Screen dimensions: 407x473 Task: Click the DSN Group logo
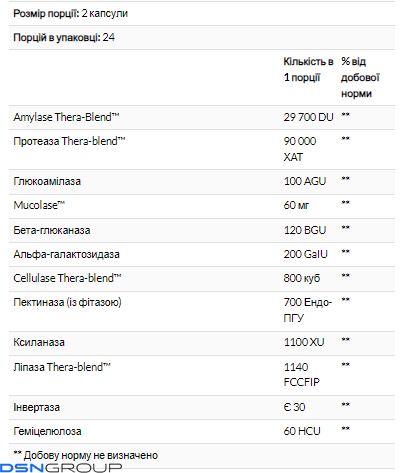click(61, 468)
